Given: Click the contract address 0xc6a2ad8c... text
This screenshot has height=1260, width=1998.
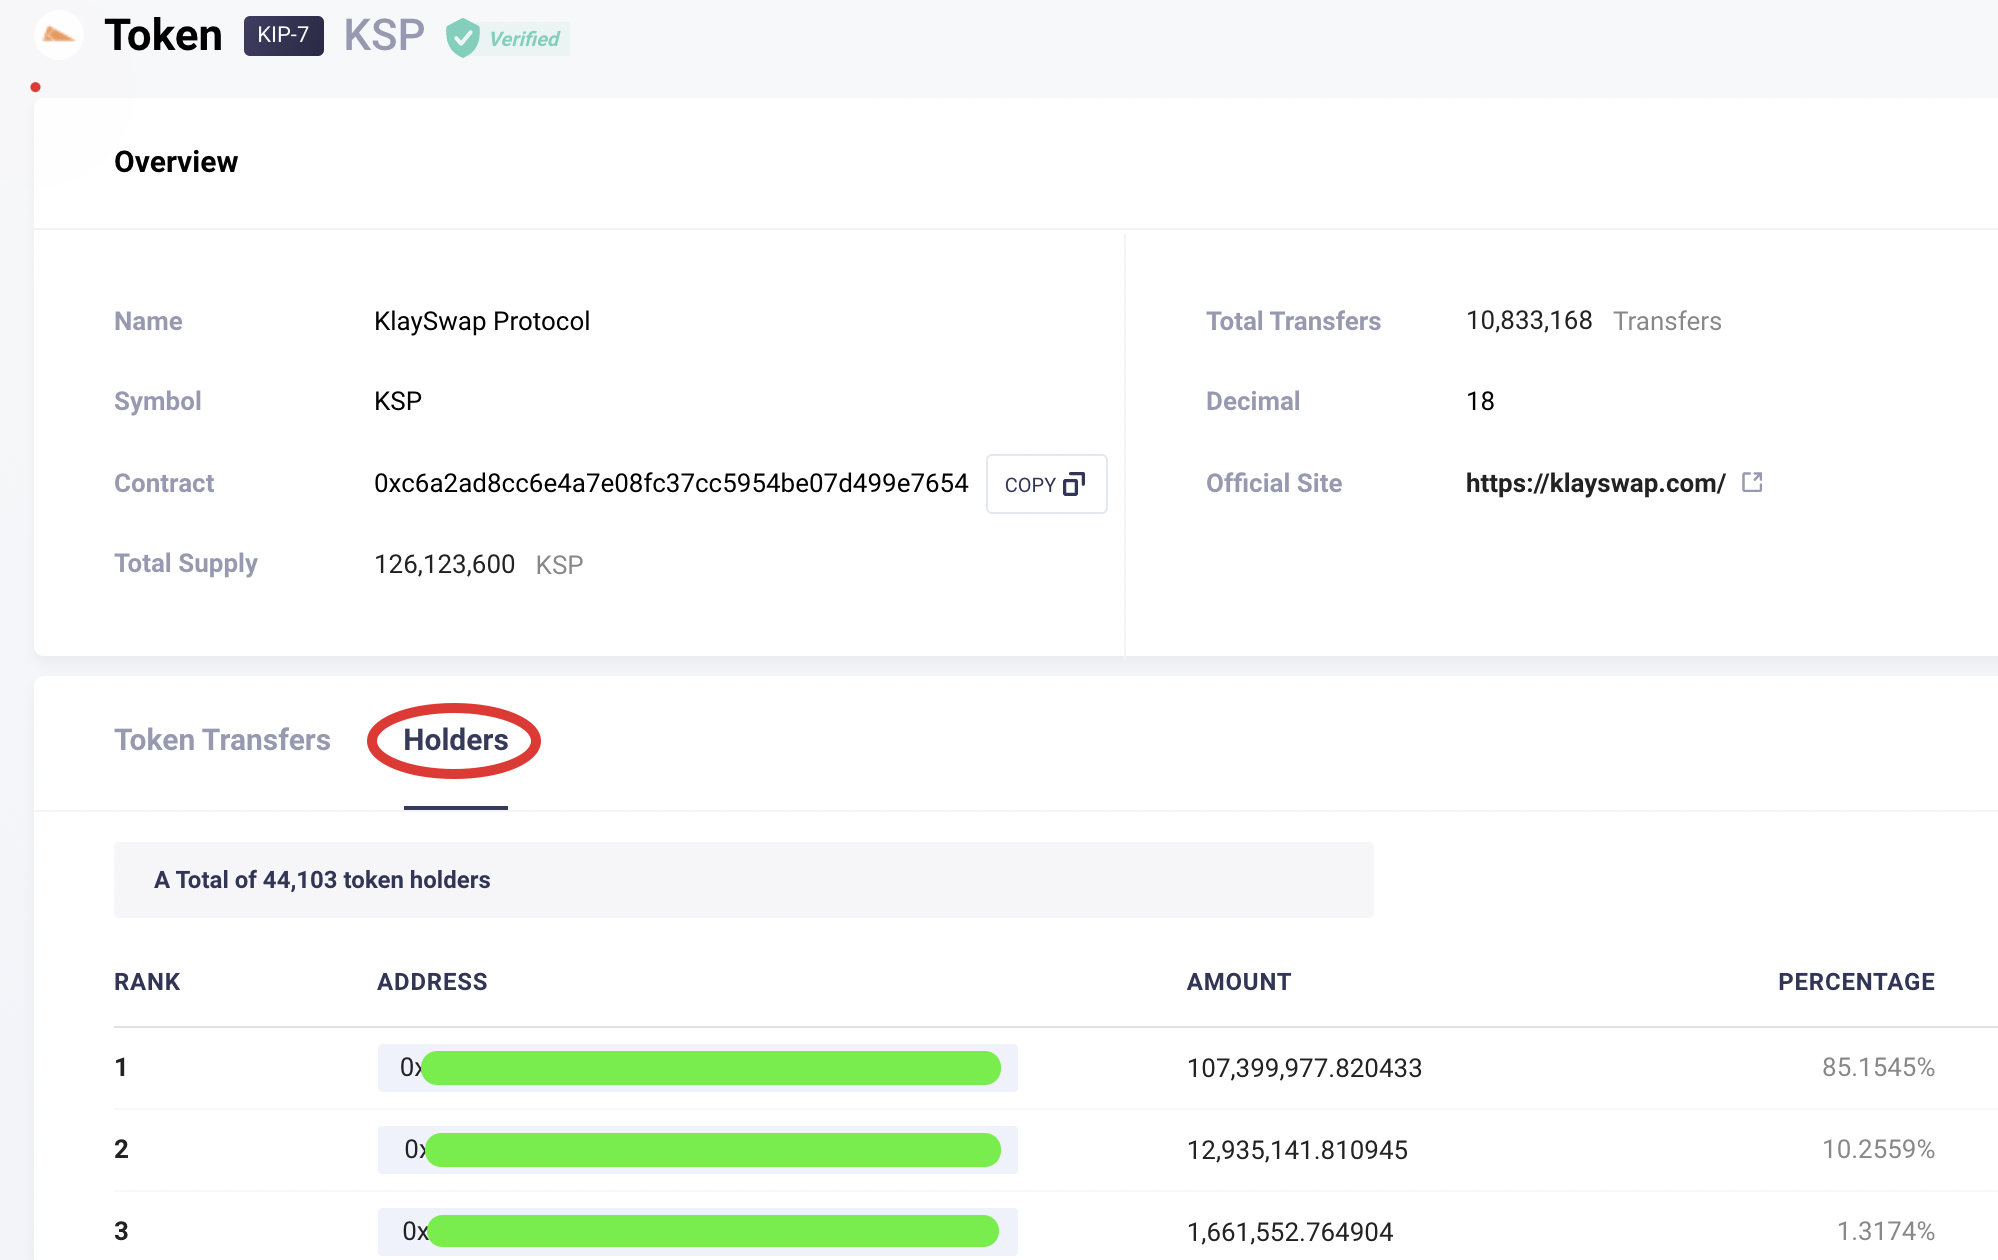Looking at the screenshot, I should point(670,484).
